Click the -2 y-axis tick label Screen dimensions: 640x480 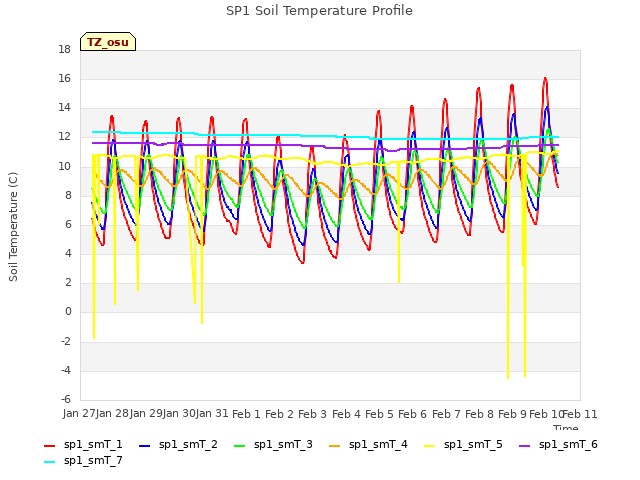point(66,341)
